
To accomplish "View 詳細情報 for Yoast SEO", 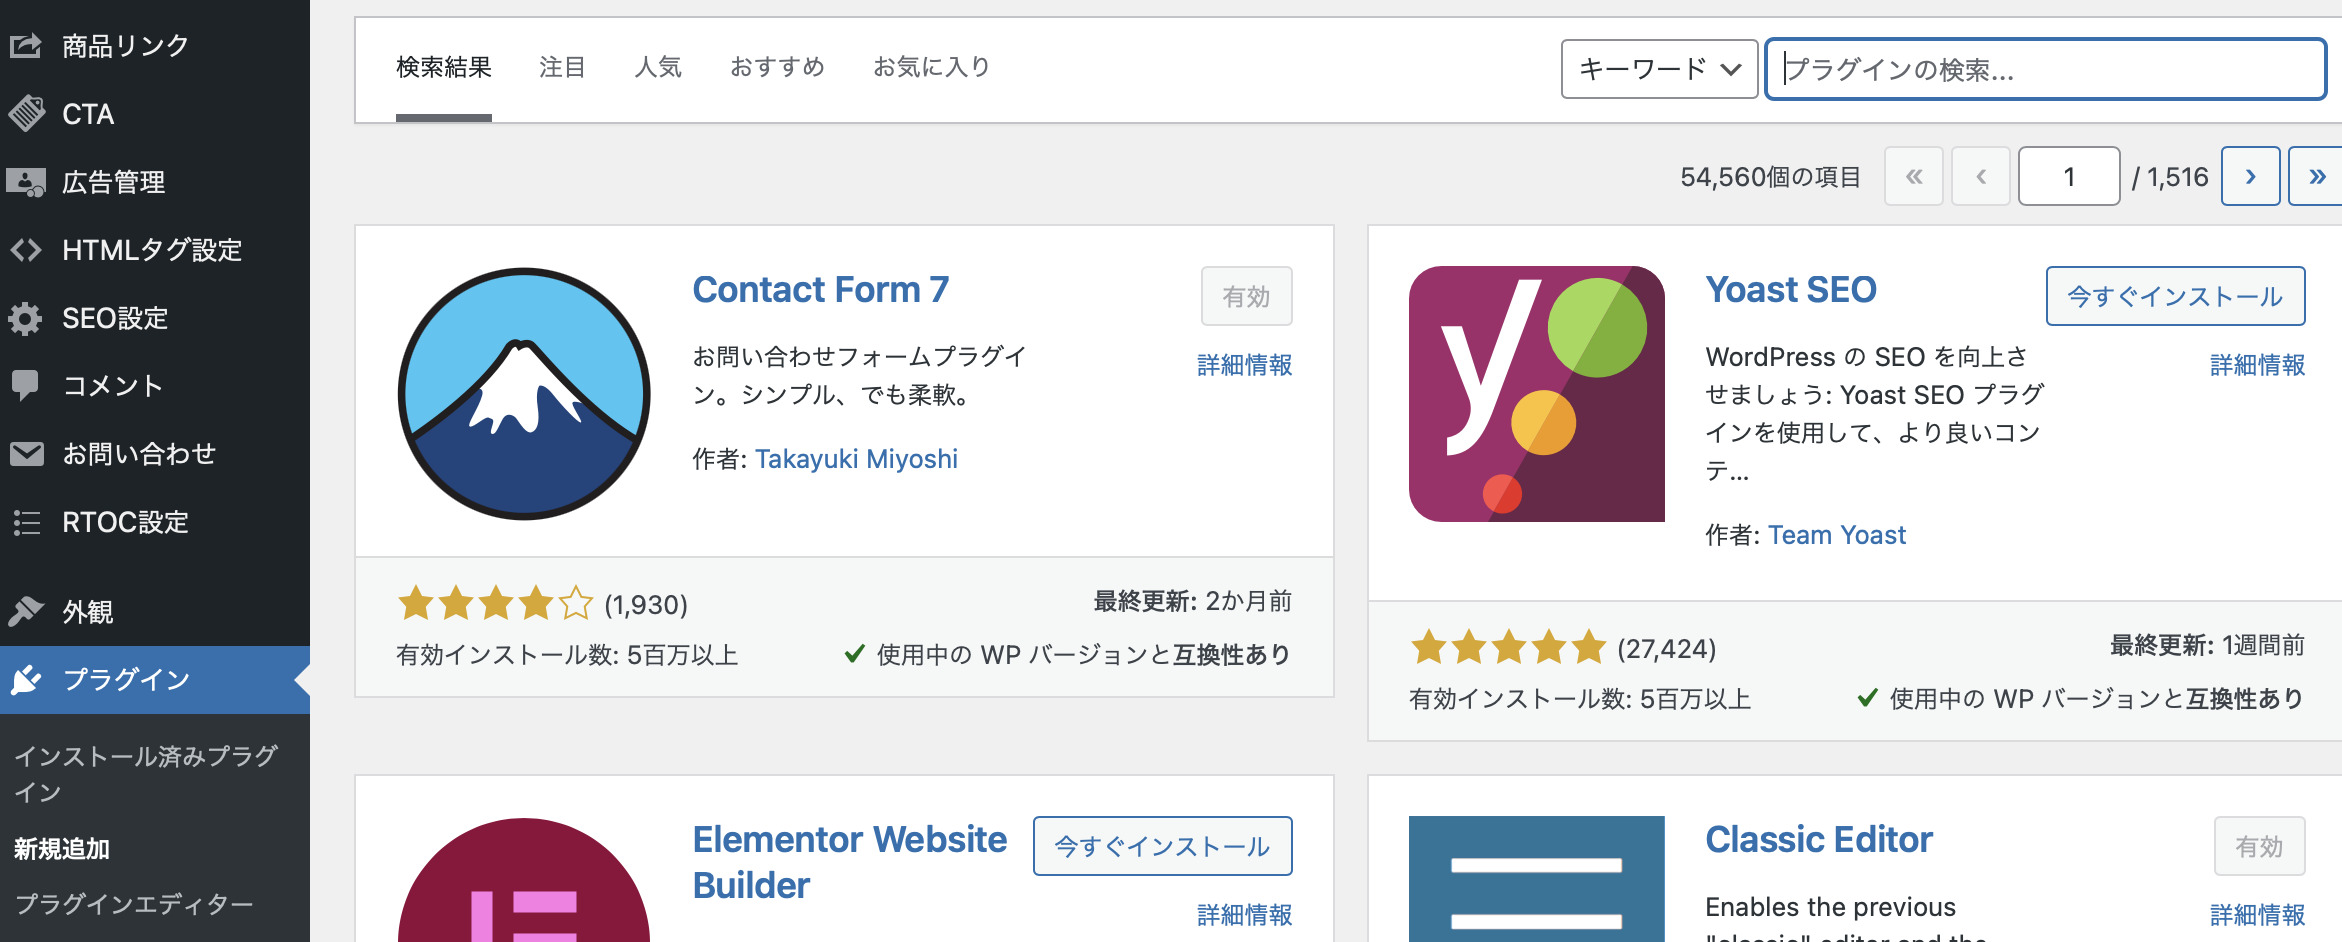I will coord(2257,365).
